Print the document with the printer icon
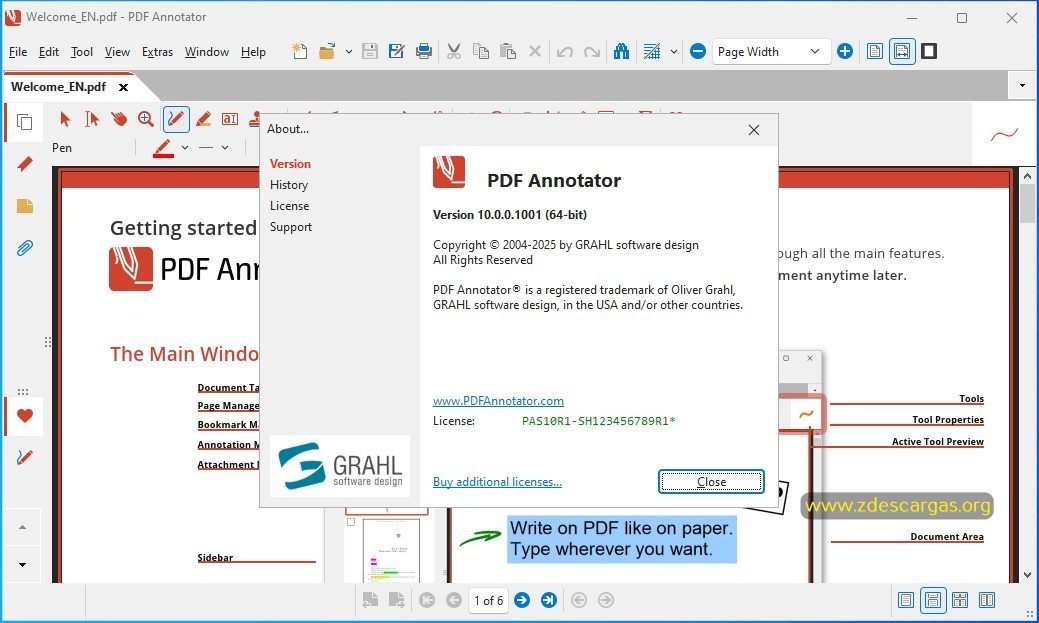The width and height of the screenshot is (1039, 623). point(423,51)
